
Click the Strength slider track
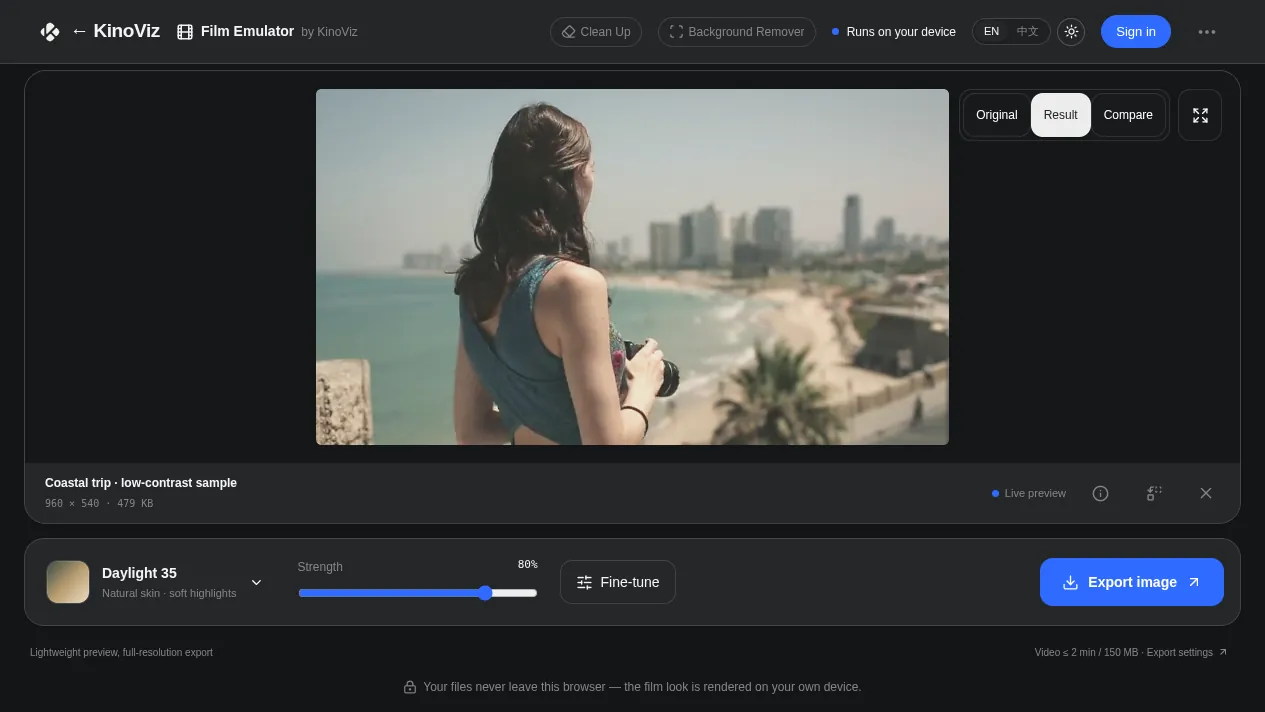pyautogui.click(x=418, y=593)
